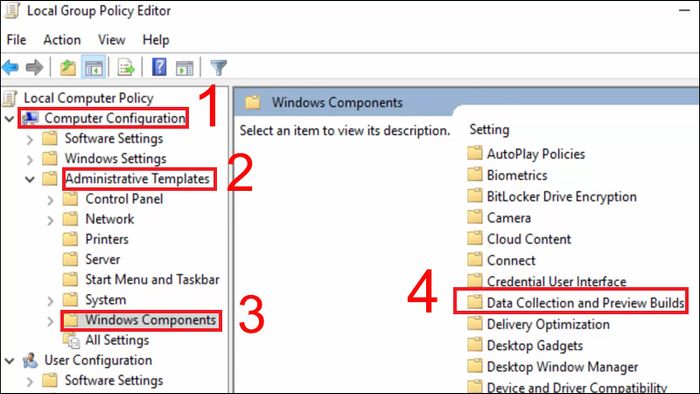The image size is (700, 394).
Task: Collapse the User Configuration node
Action: point(9,361)
